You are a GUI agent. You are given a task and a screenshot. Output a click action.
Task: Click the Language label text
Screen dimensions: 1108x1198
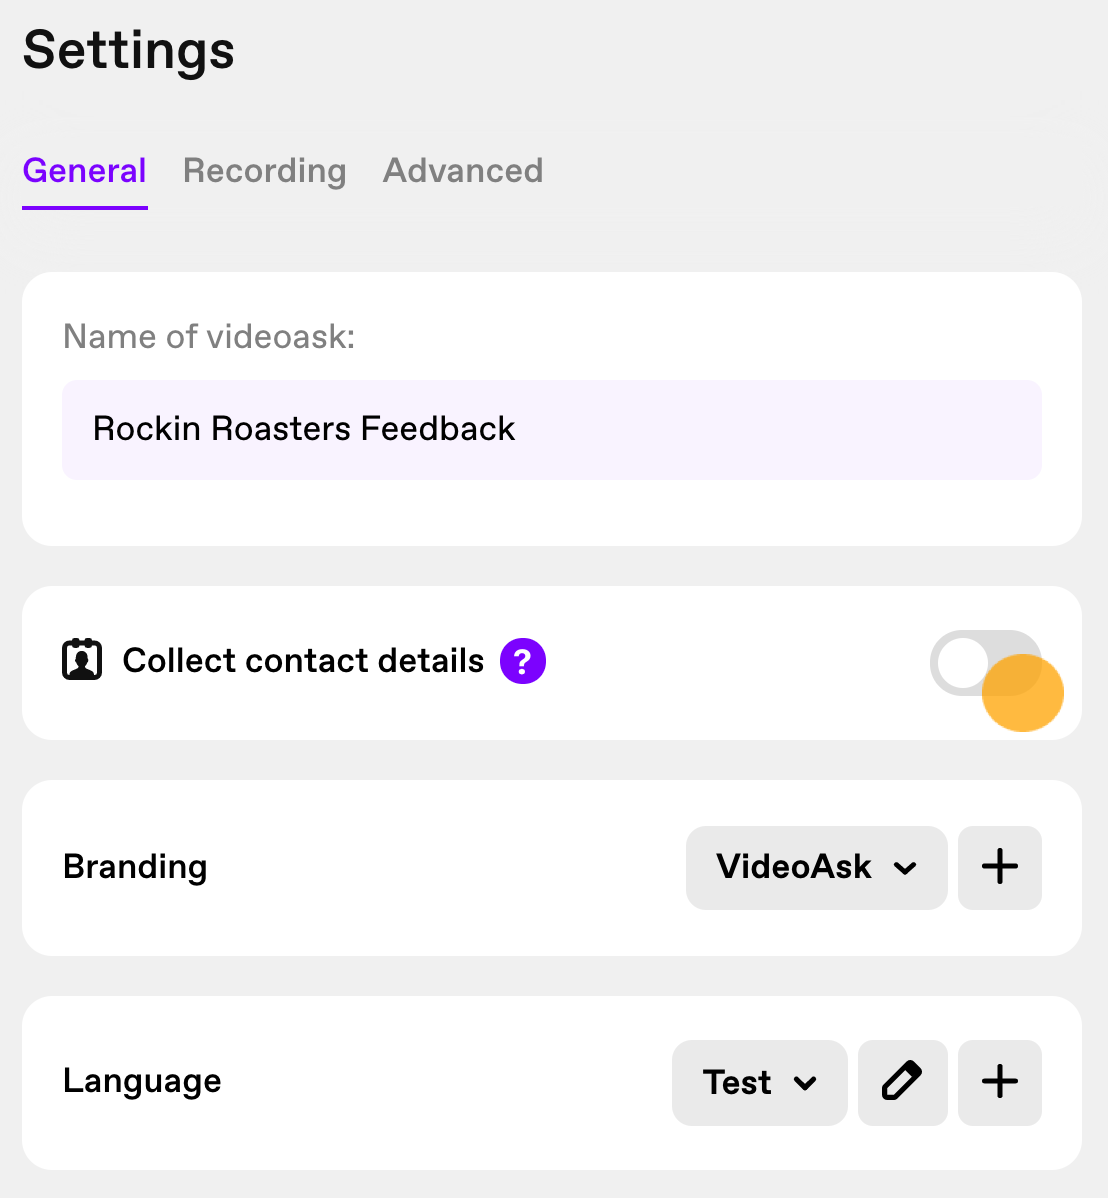[142, 1081]
